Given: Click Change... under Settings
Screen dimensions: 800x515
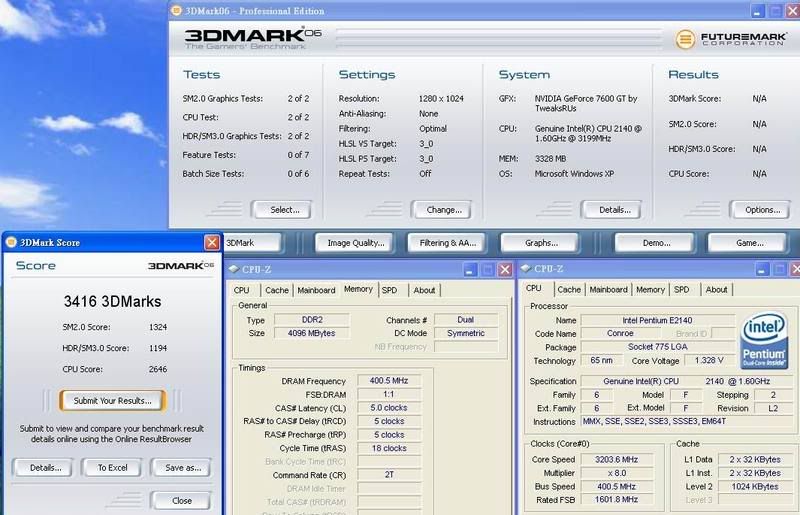Looking at the screenshot, I should pos(441,210).
